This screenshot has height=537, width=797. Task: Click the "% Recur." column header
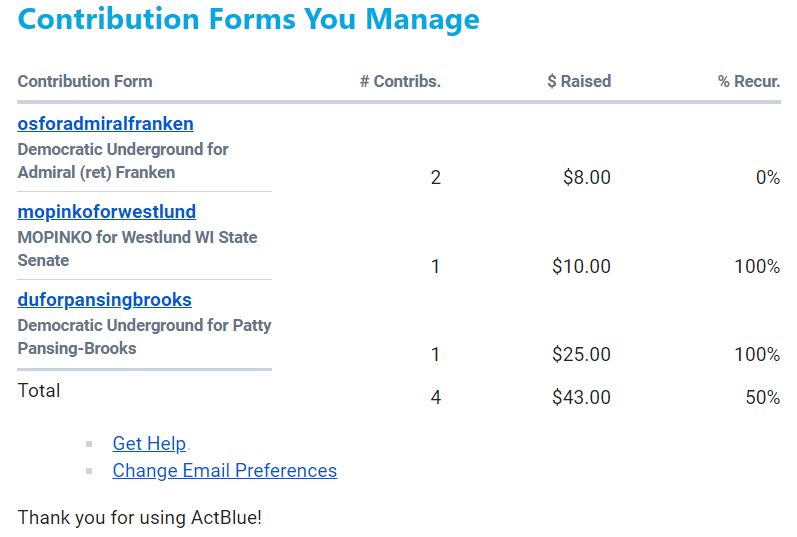748,82
